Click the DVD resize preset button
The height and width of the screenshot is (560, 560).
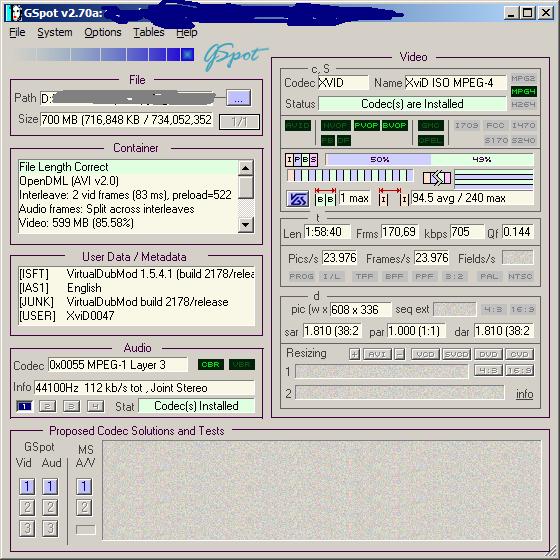point(488,354)
